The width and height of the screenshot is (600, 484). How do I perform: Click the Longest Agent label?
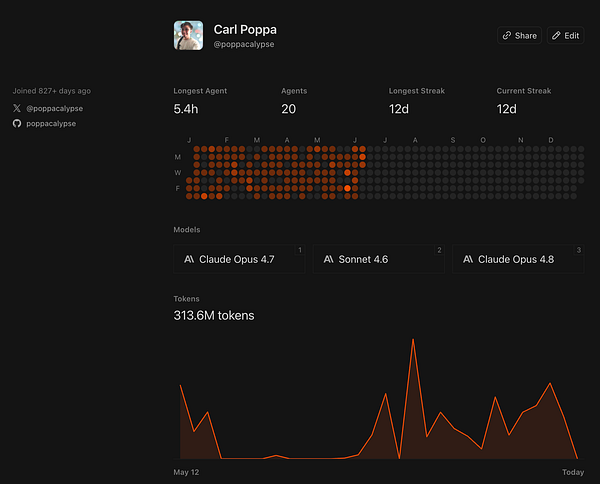pos(200,91)
